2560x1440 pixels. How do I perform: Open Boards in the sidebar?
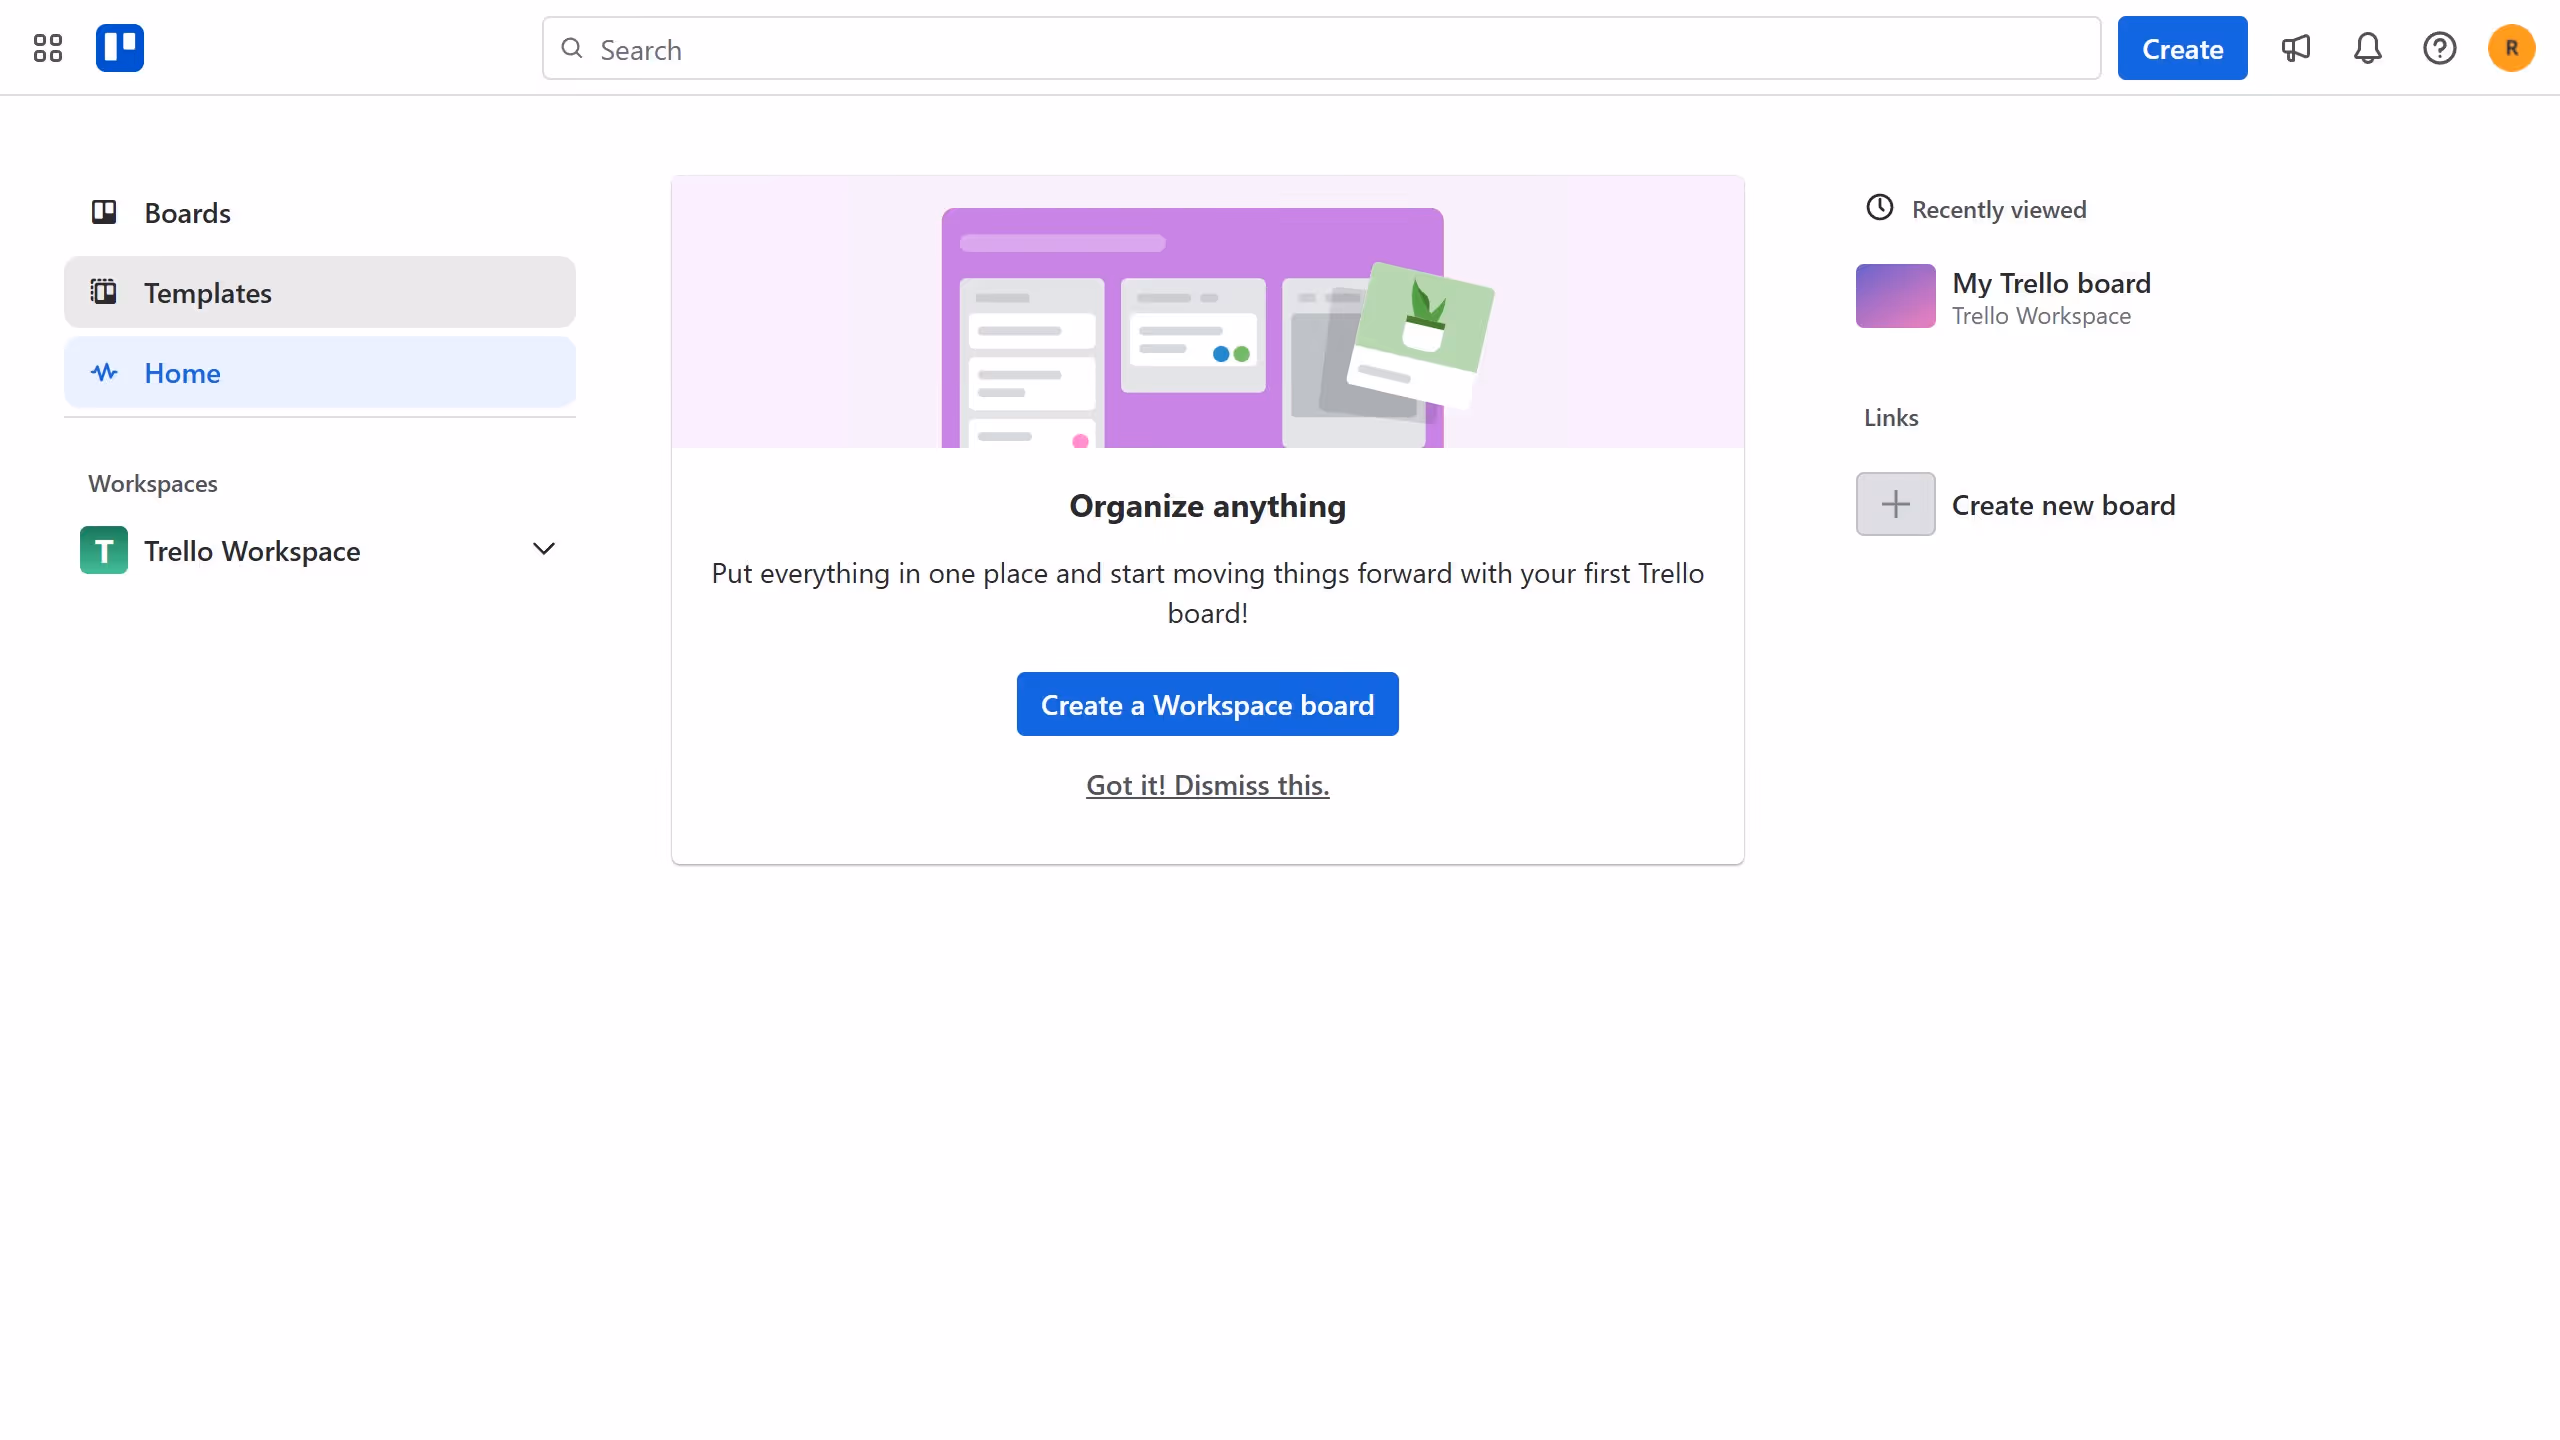coord(320,212)
